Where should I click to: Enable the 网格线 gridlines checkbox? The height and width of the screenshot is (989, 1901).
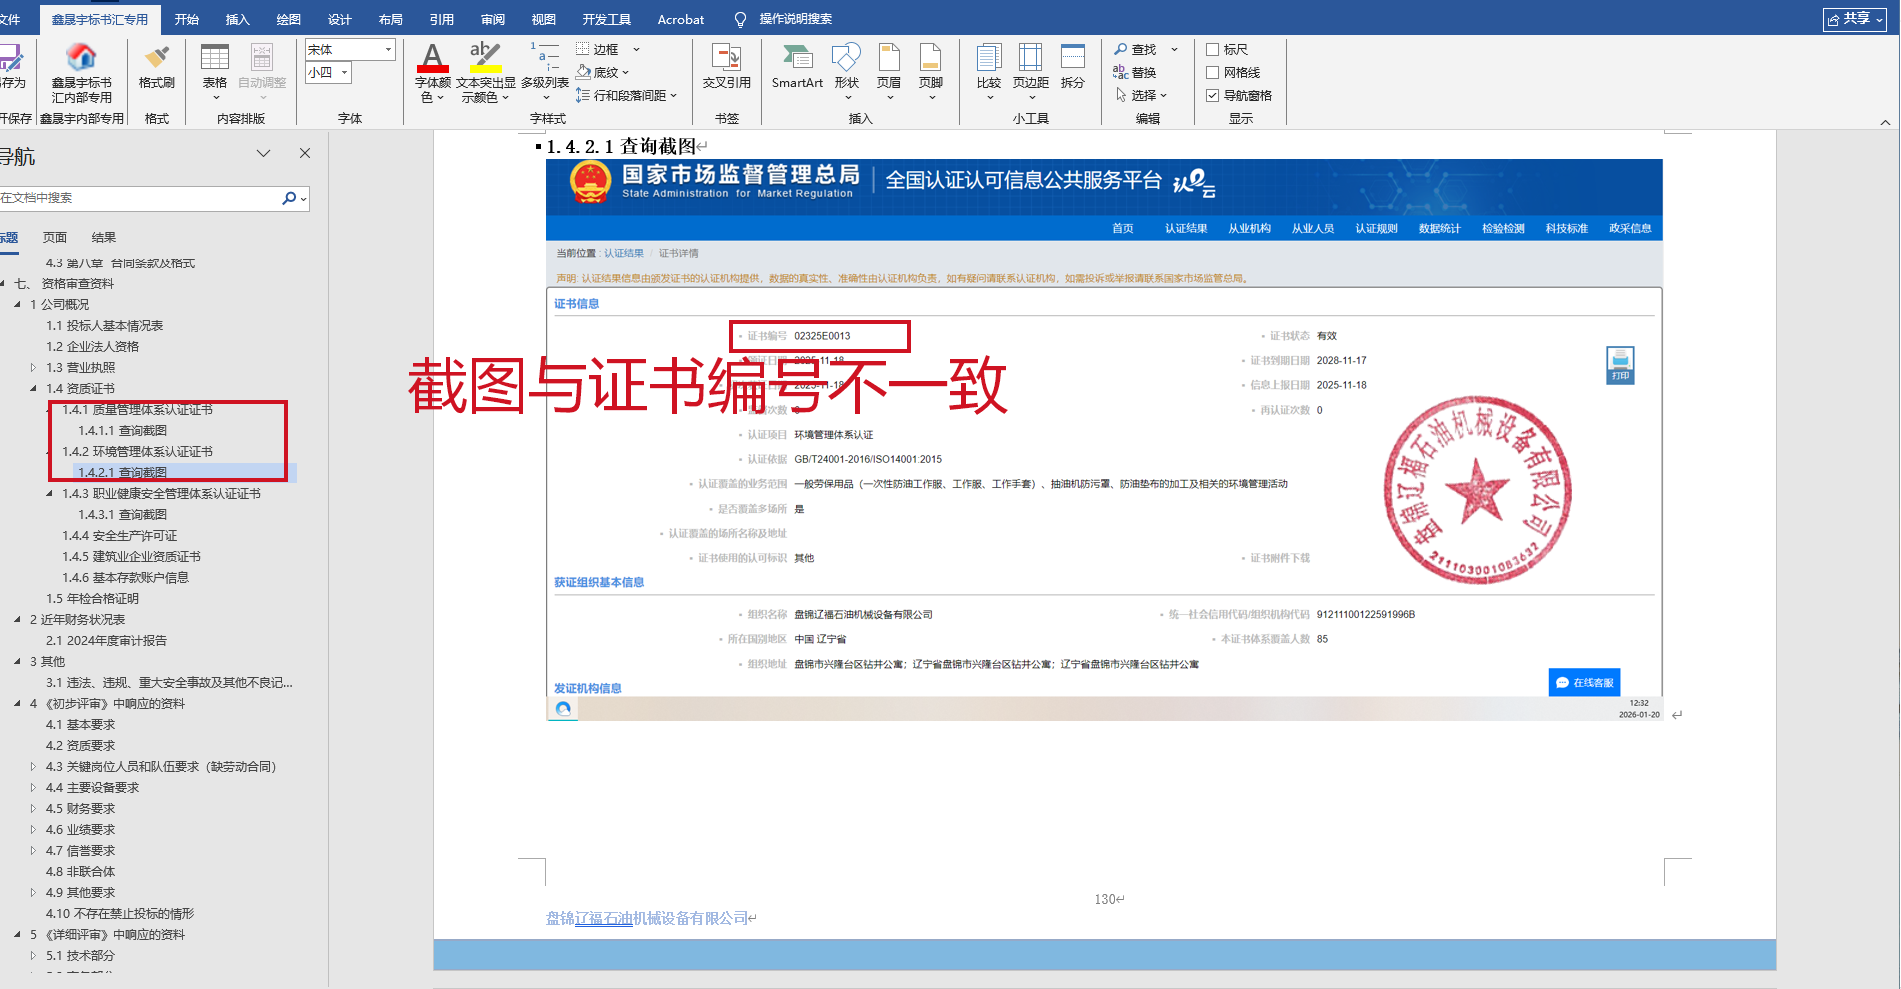(x=1212, y=72)
